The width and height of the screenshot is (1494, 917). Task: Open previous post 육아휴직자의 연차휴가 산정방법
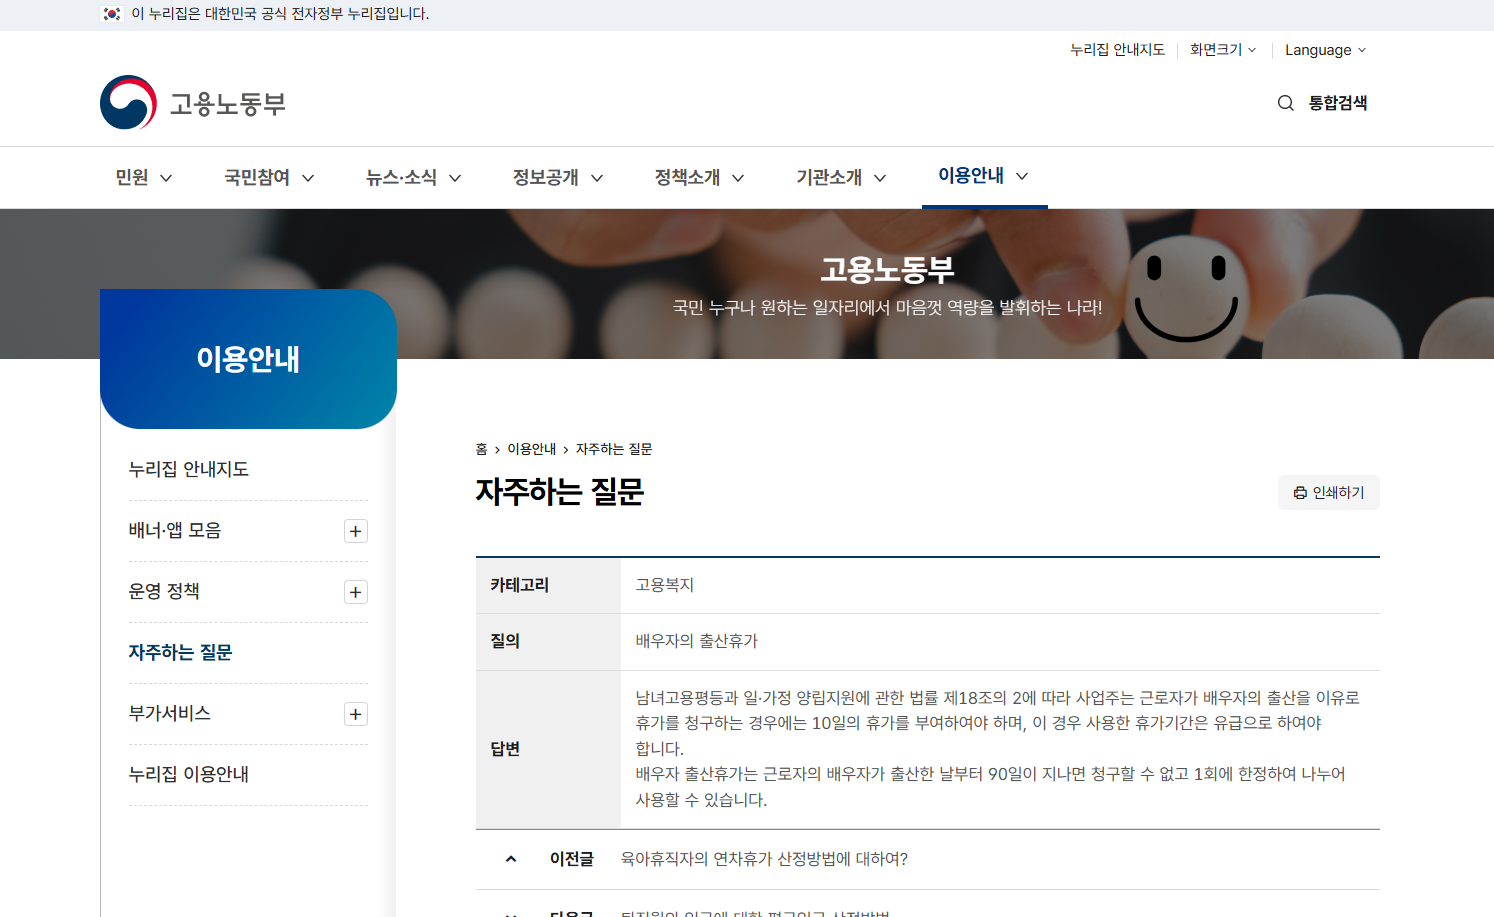764,859
